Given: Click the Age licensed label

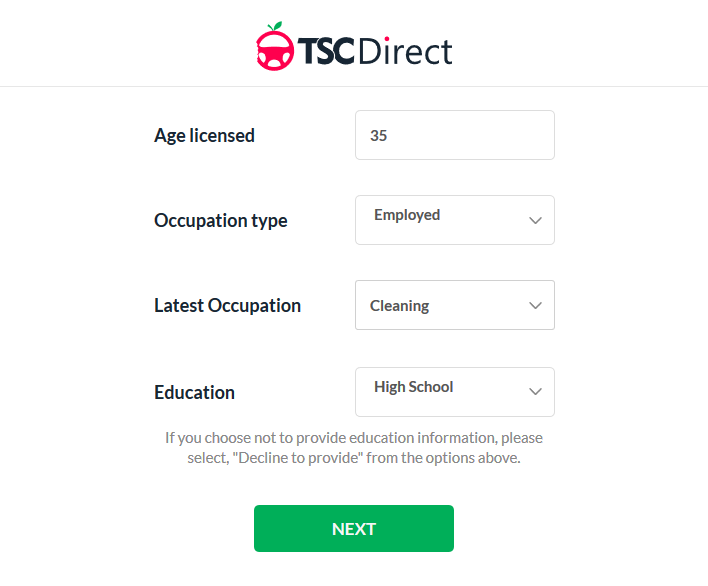Looking at the screenshot, I should (204, 135).
